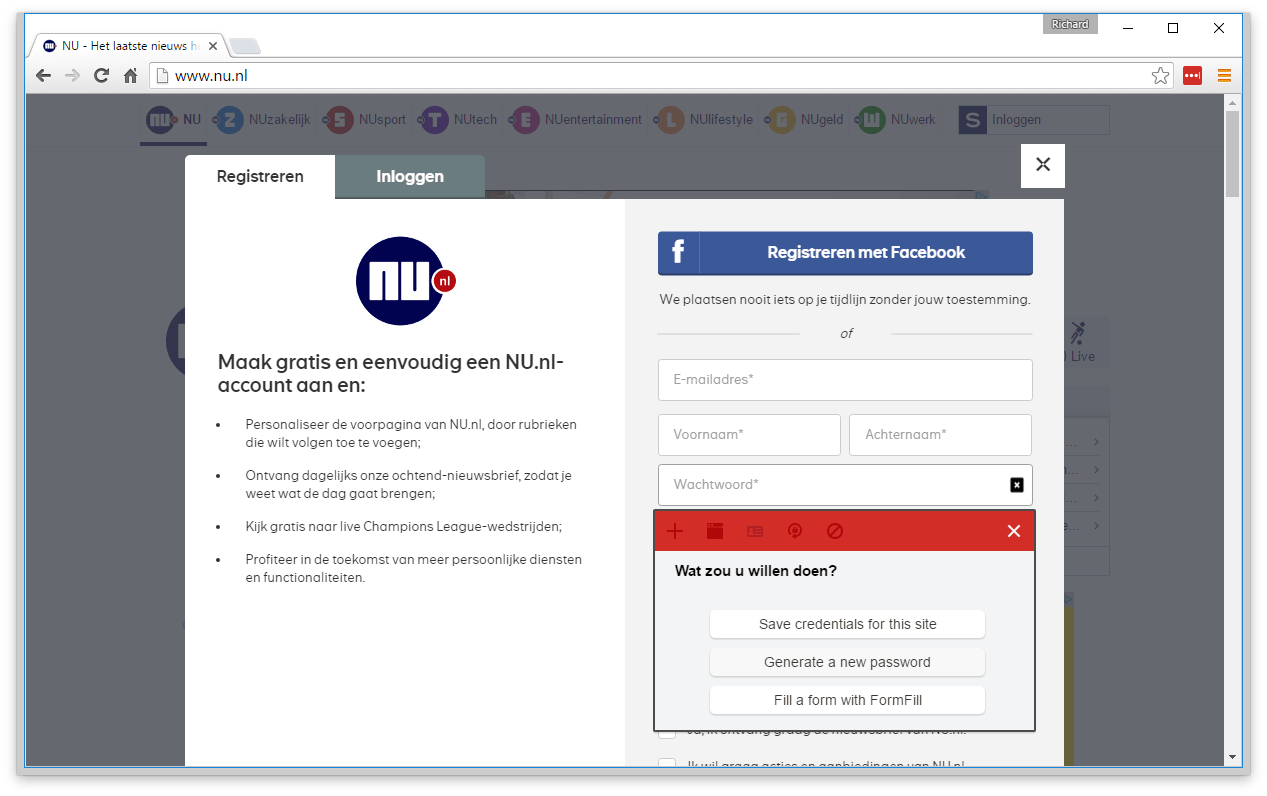The height and width of the screenshot is (796, 1267).
Task: Reload the nu.nl page
Action: [101, 76]
